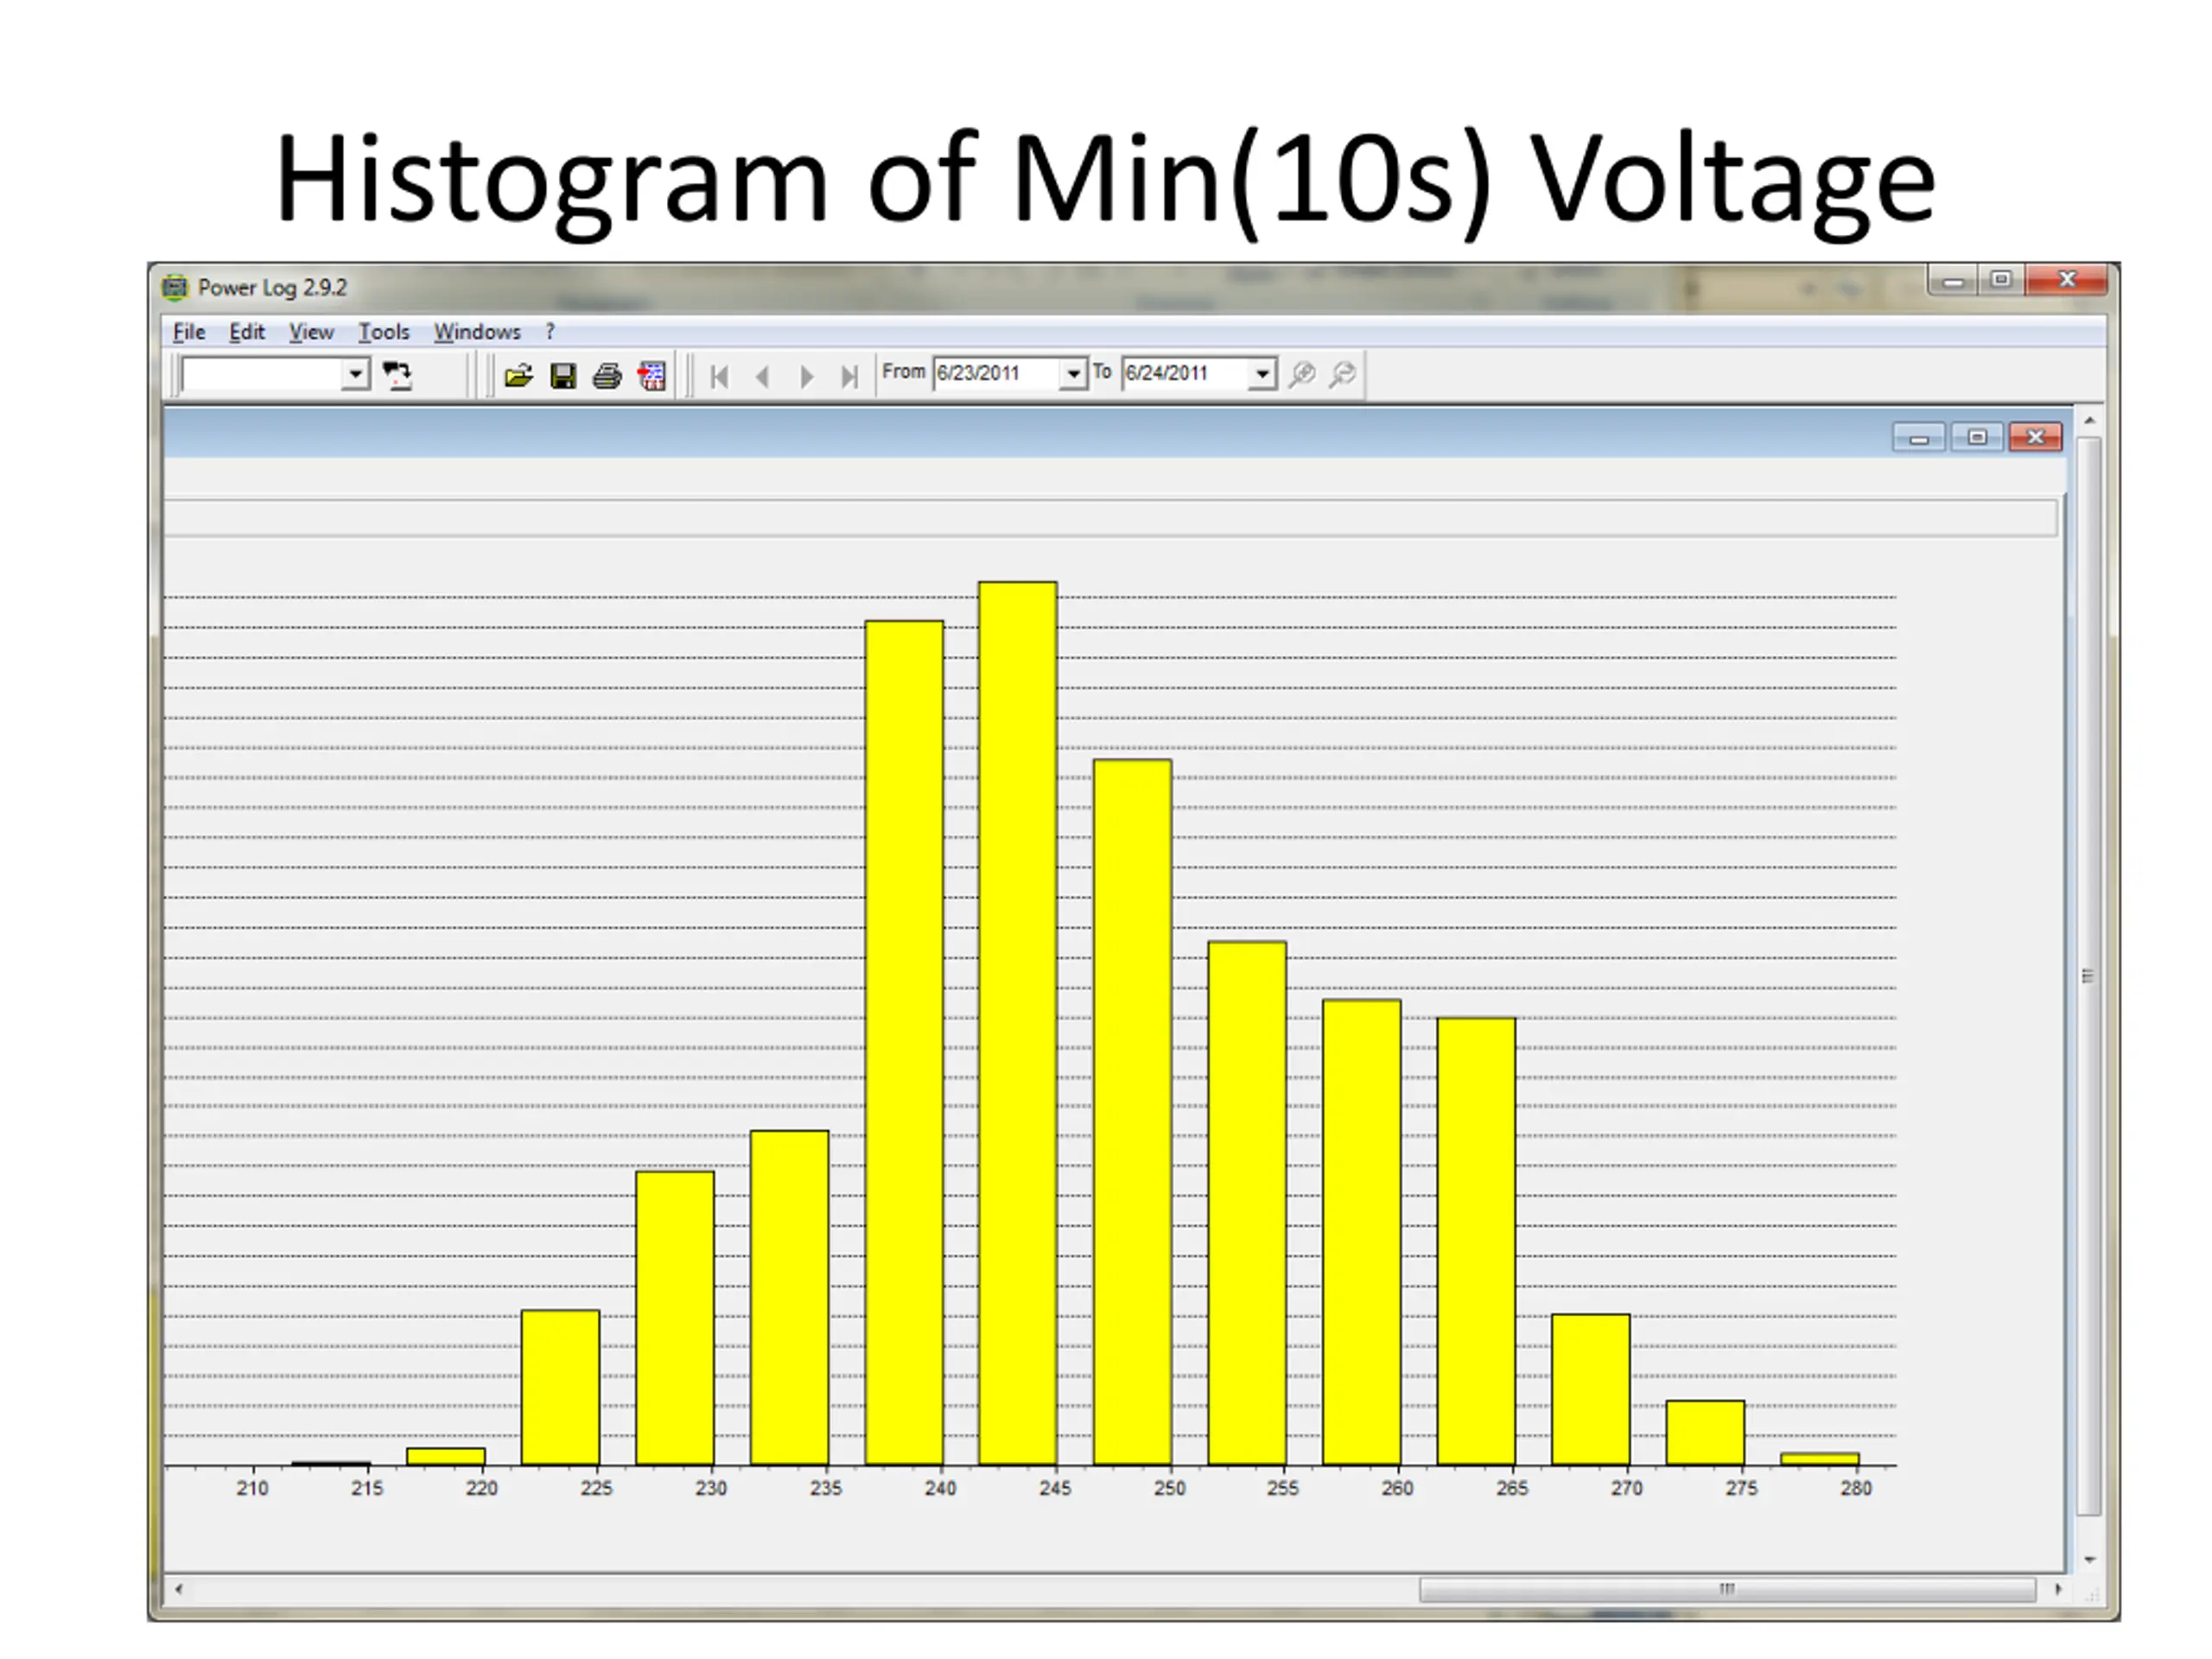Click the save floppy disk icon

563,376
